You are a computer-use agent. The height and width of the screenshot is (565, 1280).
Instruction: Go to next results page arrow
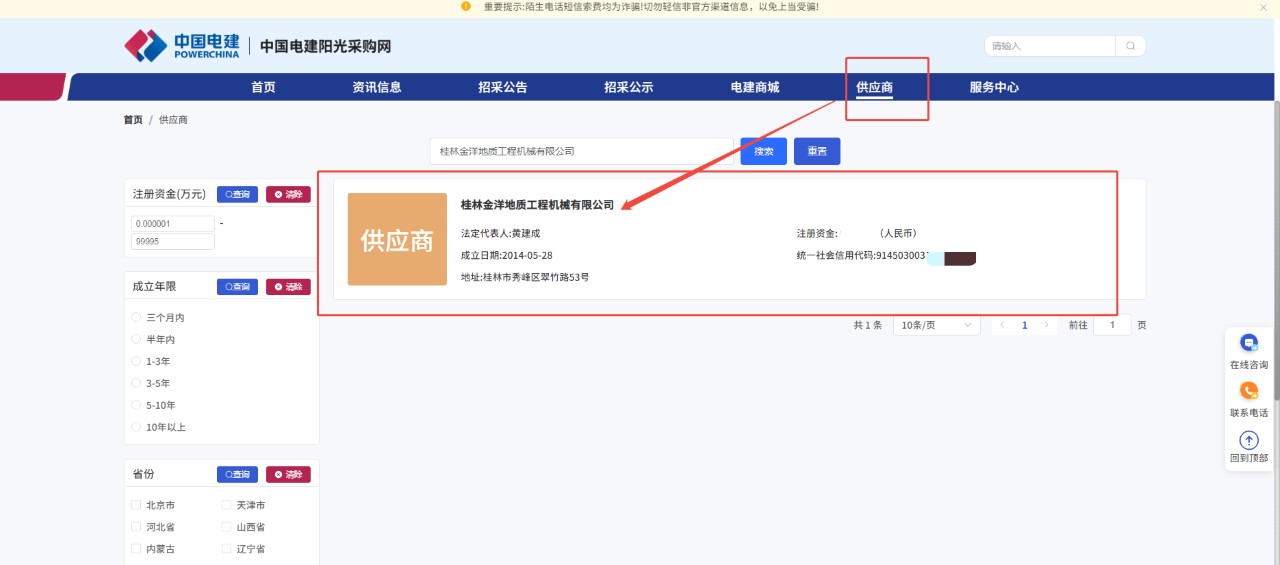(1046, 325)
